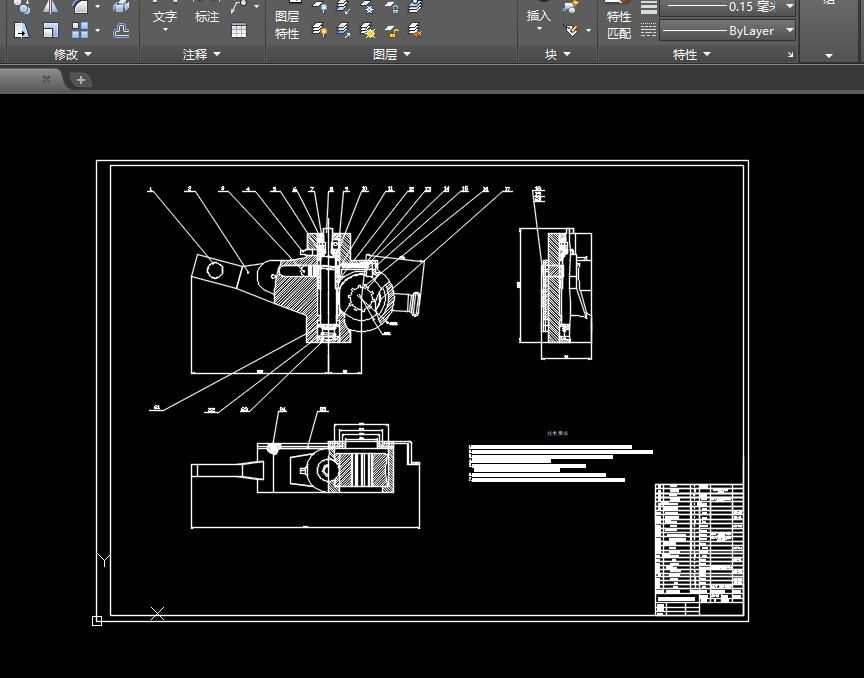The height and width of the screenshot is (678, 864).
Task: Select the Scale tool
Action: point(51,31)
